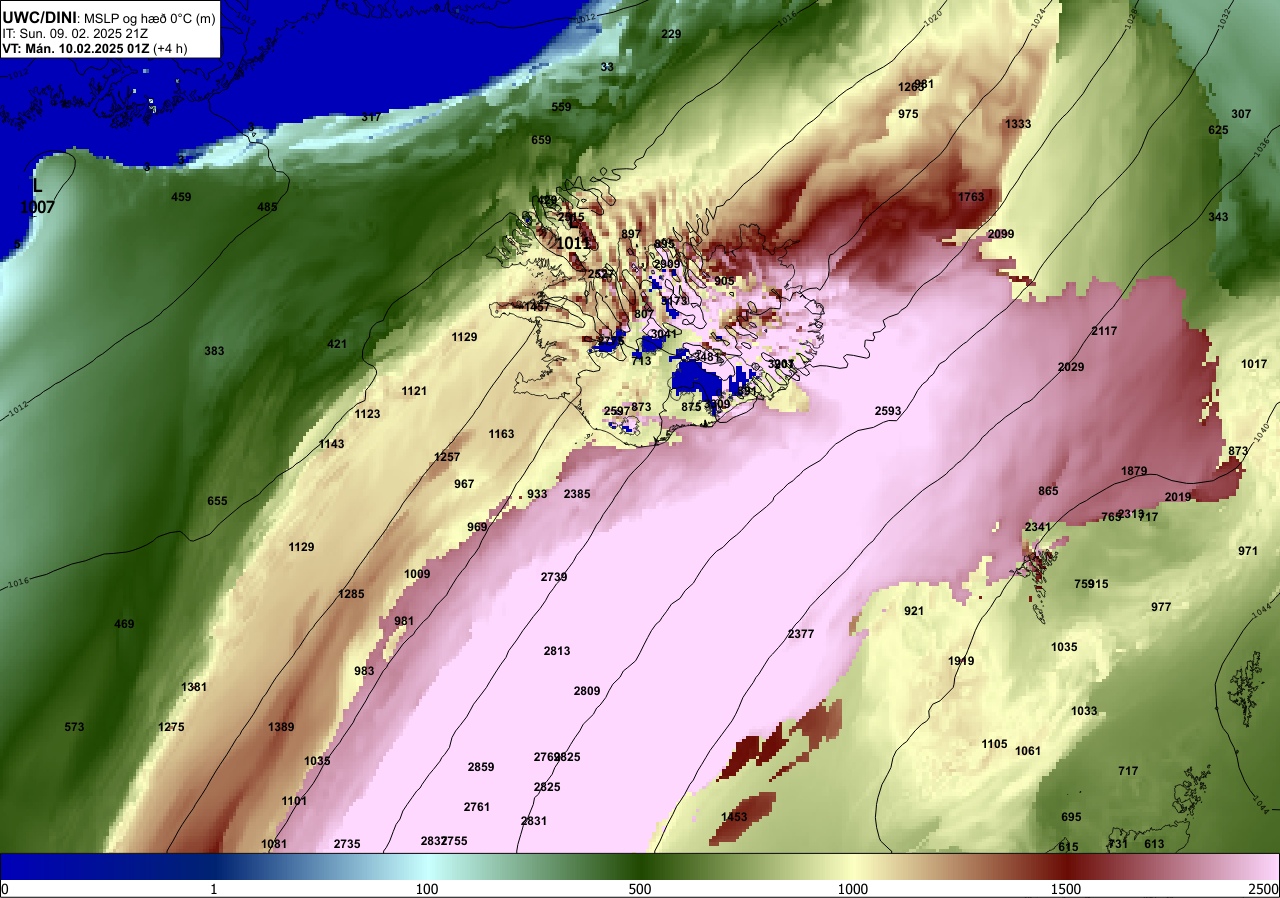Click the value 2739 on the map
The width and height of the screenshot is (1280, 898).
pyautogui.click(x=554, y=577)
